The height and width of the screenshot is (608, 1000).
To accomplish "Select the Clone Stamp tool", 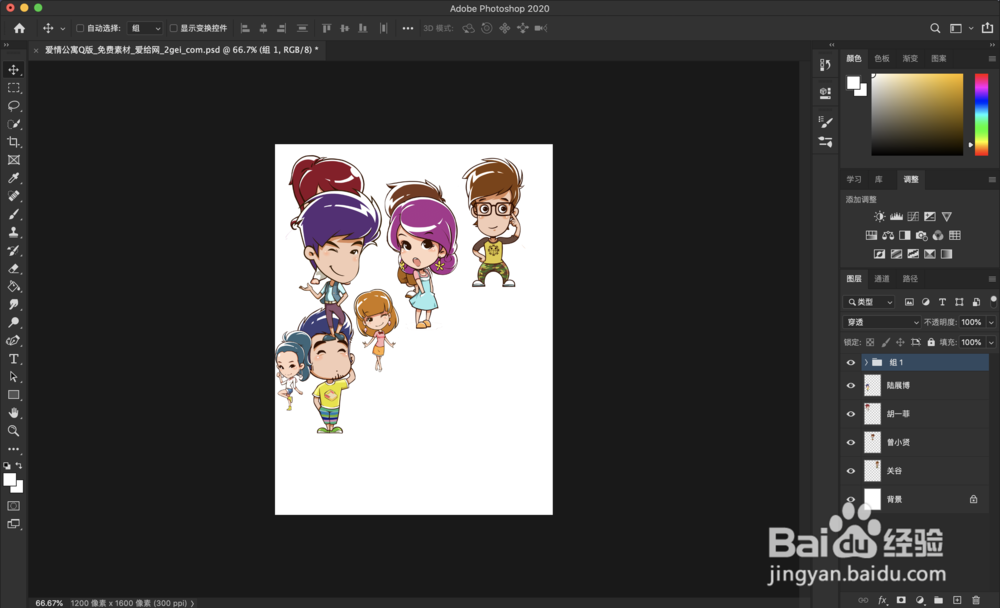I will pos(13,232).
